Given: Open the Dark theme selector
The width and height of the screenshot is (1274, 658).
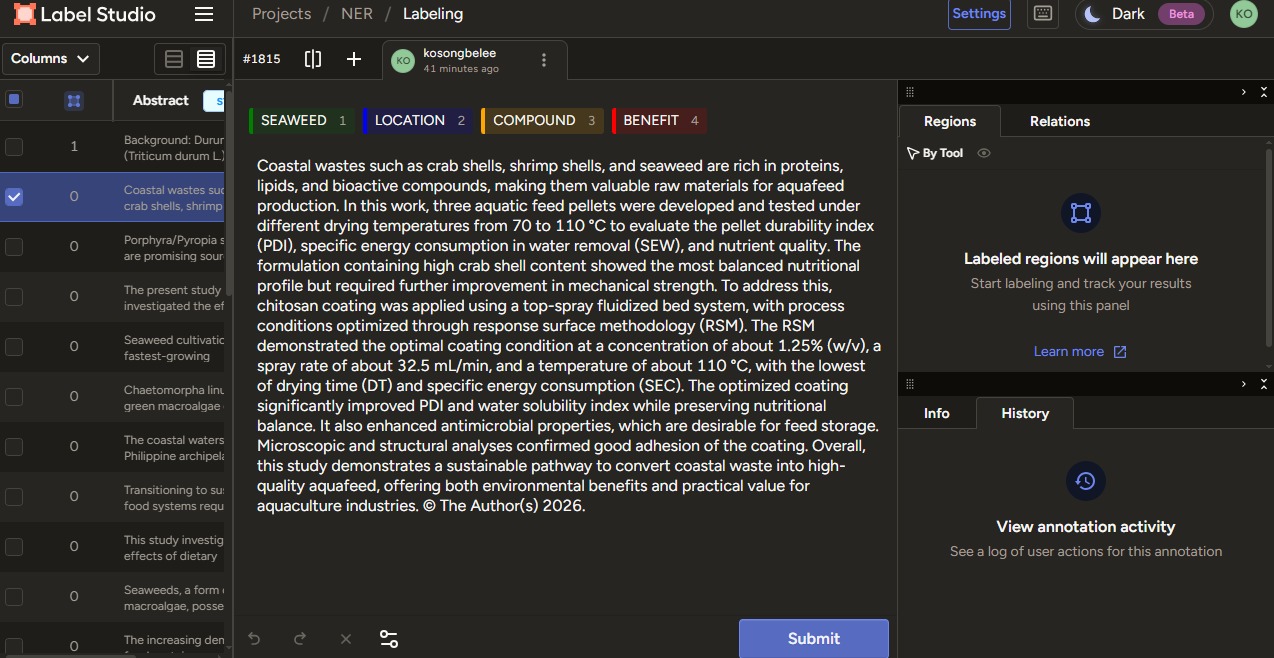Looking at the screenshot, I should [1144, 14].
